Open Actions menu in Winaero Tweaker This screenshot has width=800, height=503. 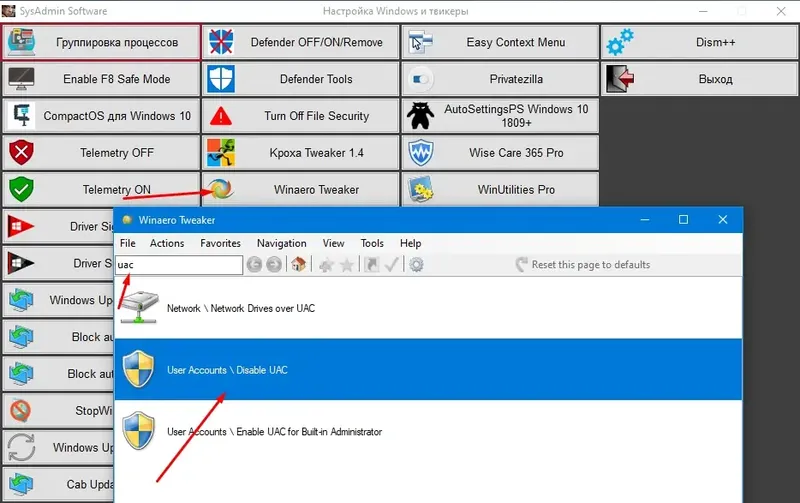pyautogui.click(x=167, y=243)
